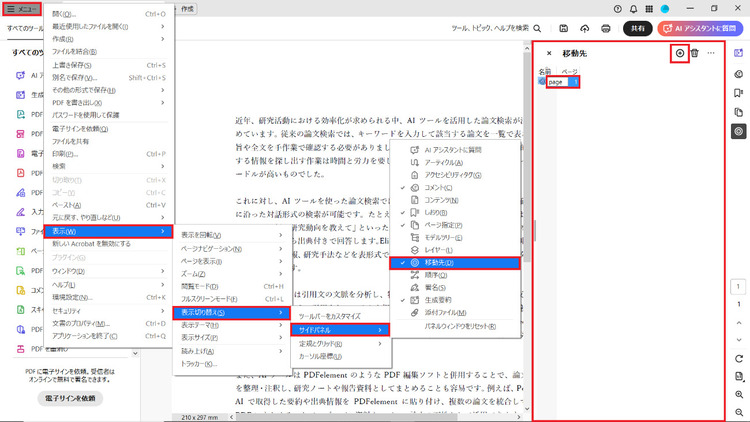Choose フルスクリーンモード(F) entry
The image size is (750, 422).
coord(232,299)
